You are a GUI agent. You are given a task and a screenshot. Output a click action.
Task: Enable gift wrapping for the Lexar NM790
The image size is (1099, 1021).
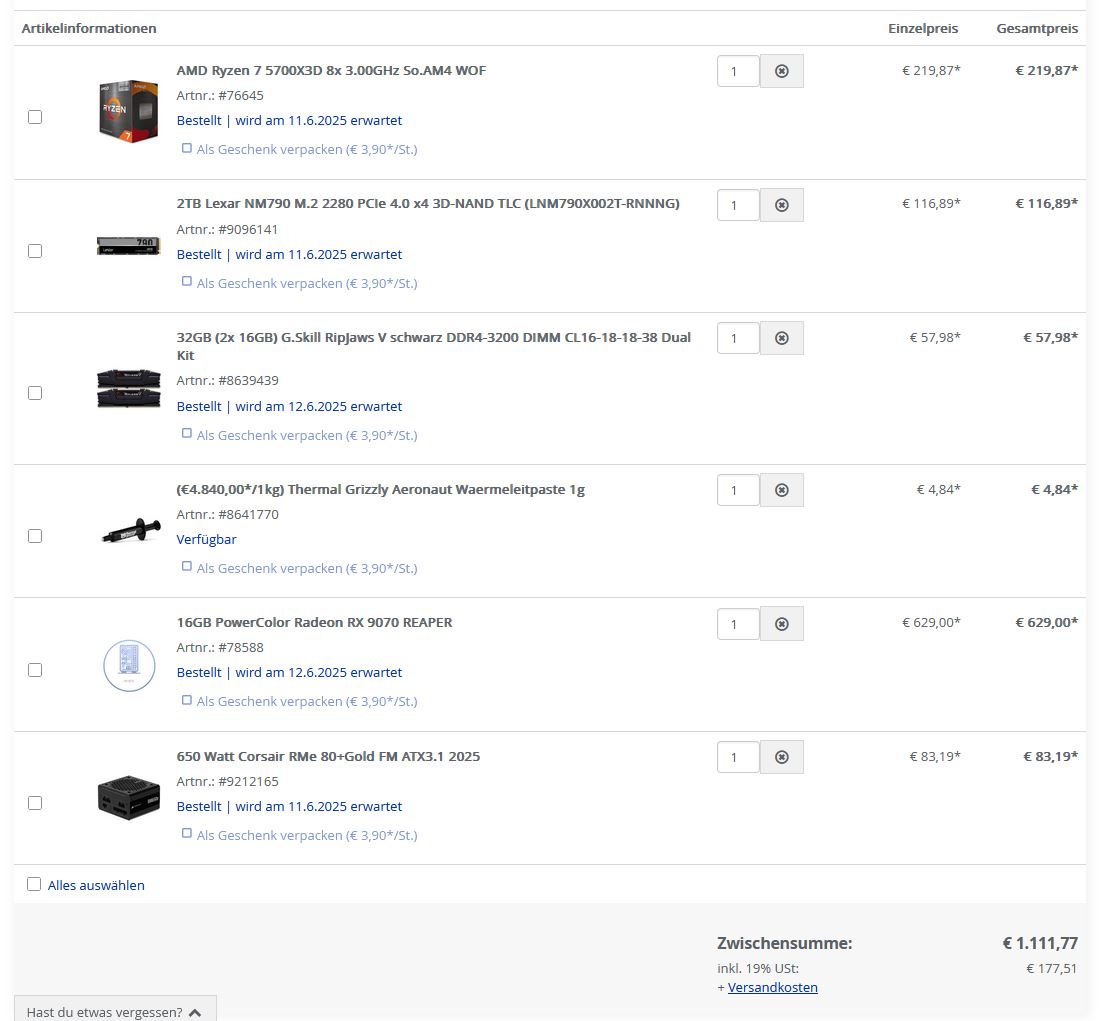[186, 281]
